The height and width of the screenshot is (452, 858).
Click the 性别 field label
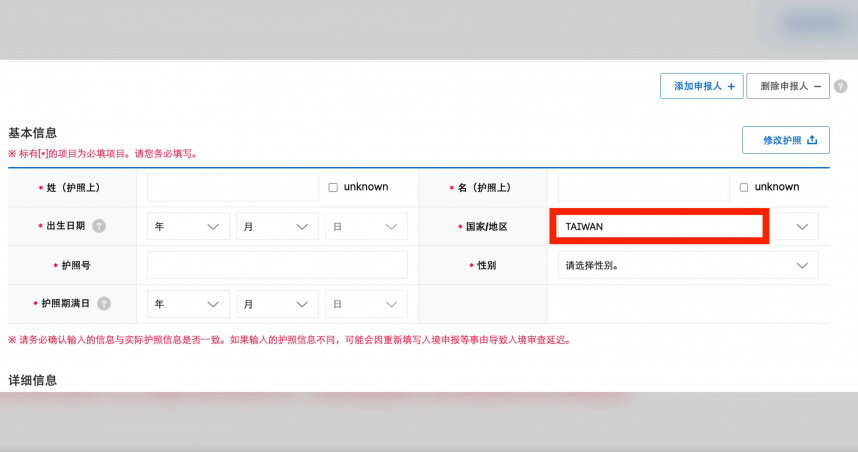[486, 265]
